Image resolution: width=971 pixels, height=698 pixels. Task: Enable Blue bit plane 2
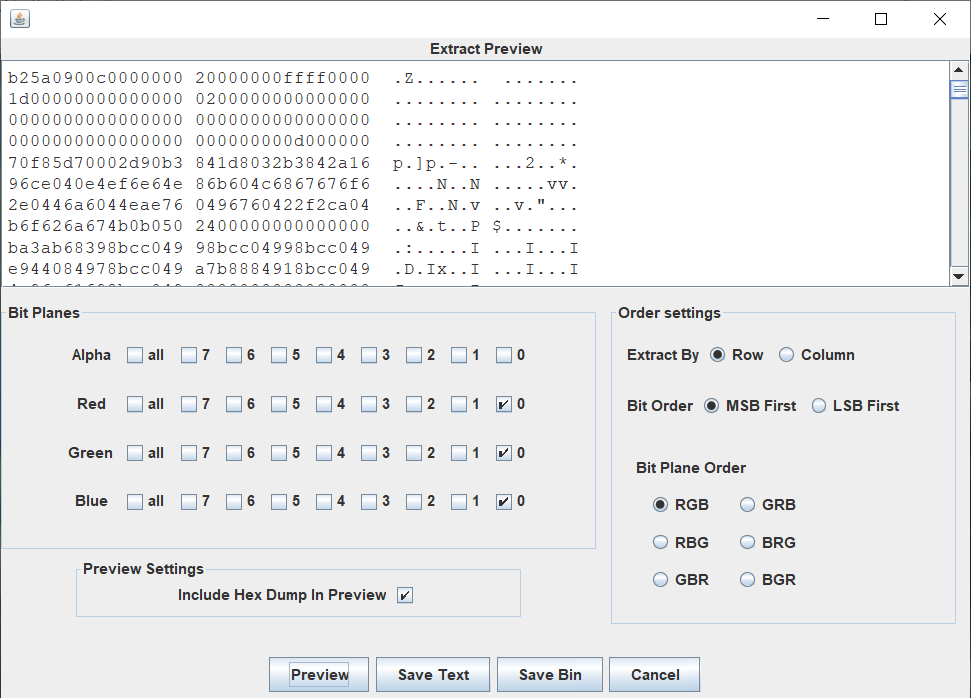(414, 501)
